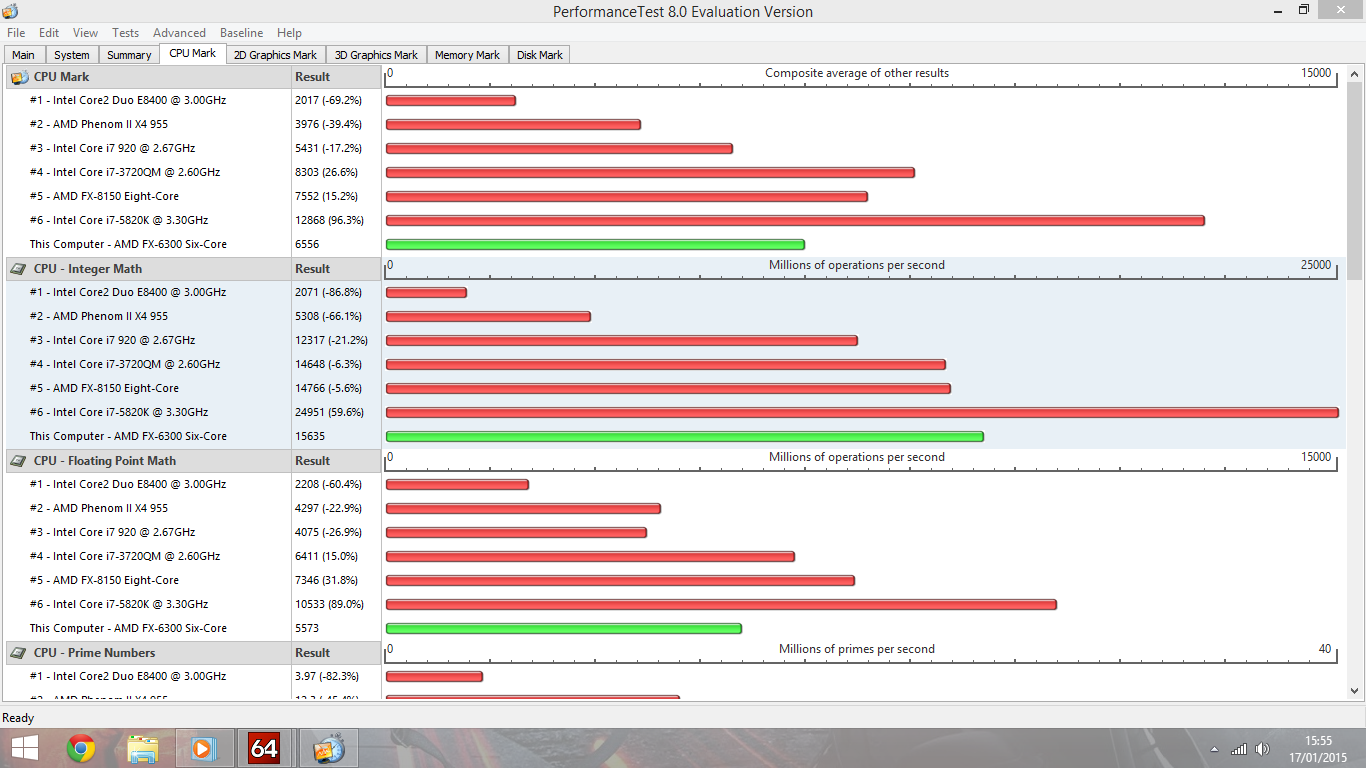Click the CPU Mark Result column header

(x=337, y=77)
